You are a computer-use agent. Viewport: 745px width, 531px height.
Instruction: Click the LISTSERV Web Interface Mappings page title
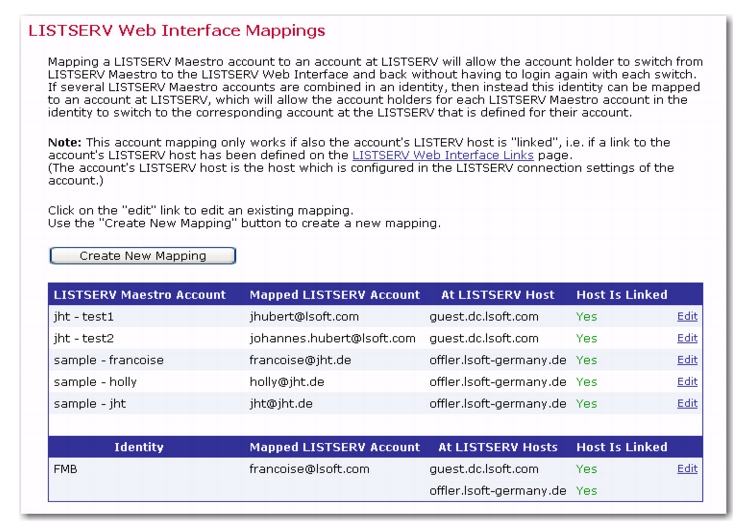click(177, 30)
